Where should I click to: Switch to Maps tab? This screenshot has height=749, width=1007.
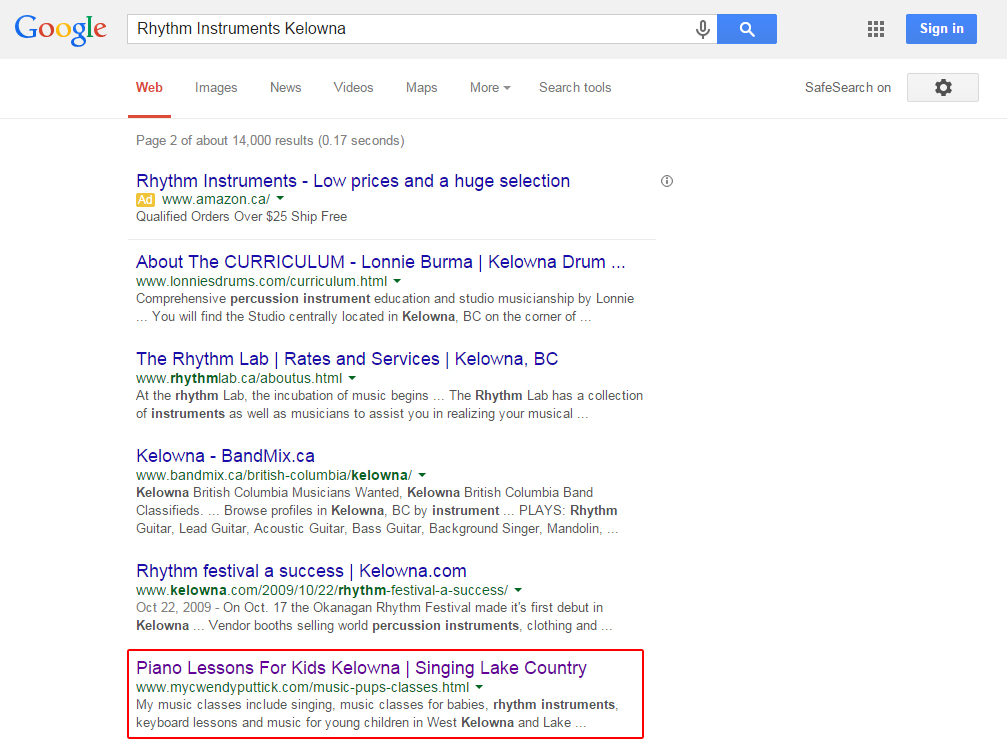pos(421,88)
